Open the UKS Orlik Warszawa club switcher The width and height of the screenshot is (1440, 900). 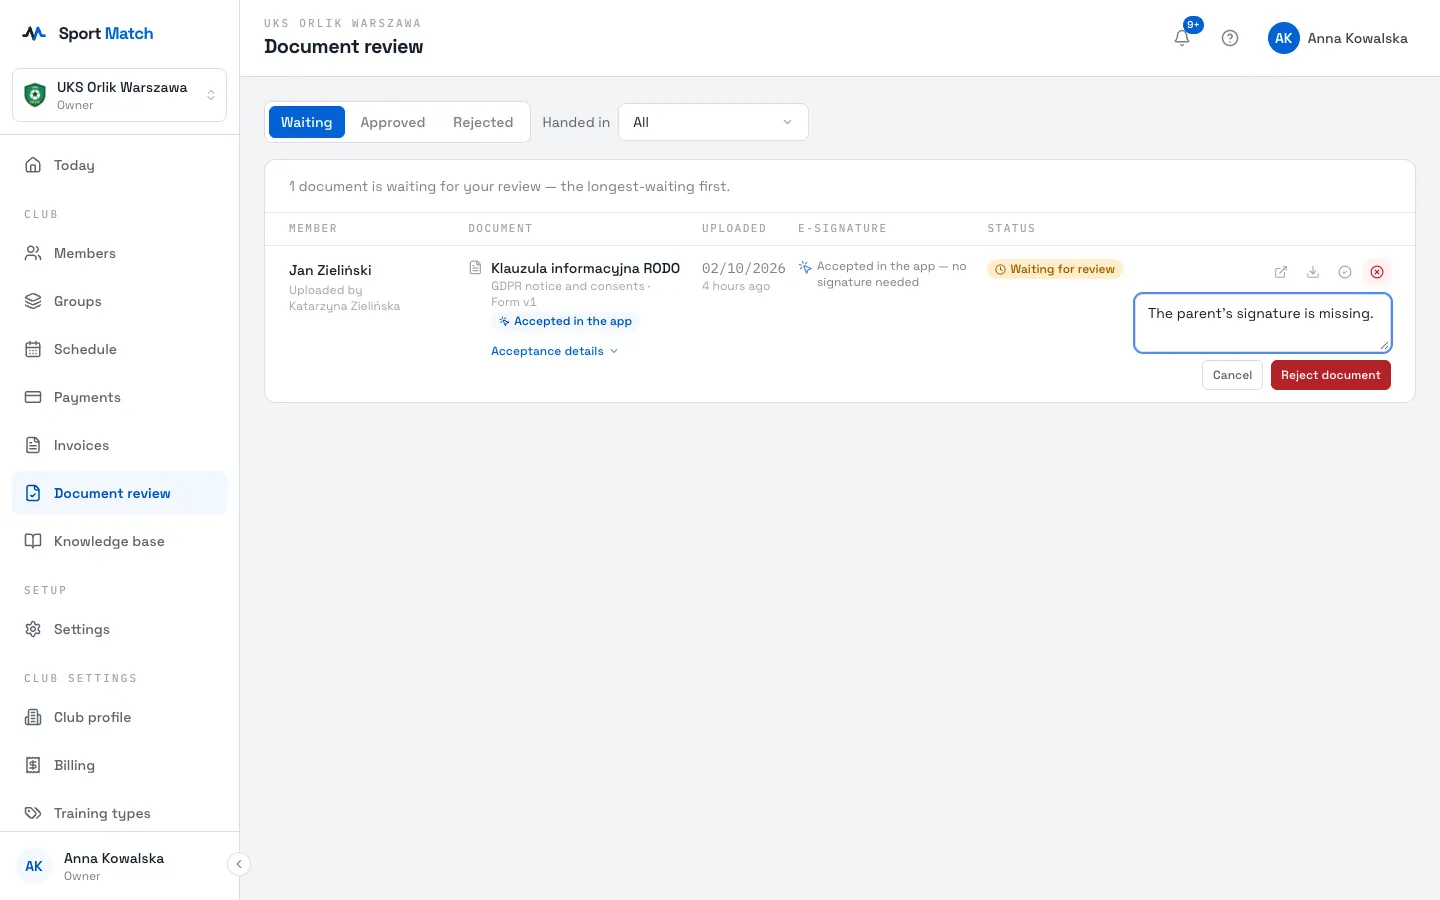pyautogui.click(x=120, y=95)
